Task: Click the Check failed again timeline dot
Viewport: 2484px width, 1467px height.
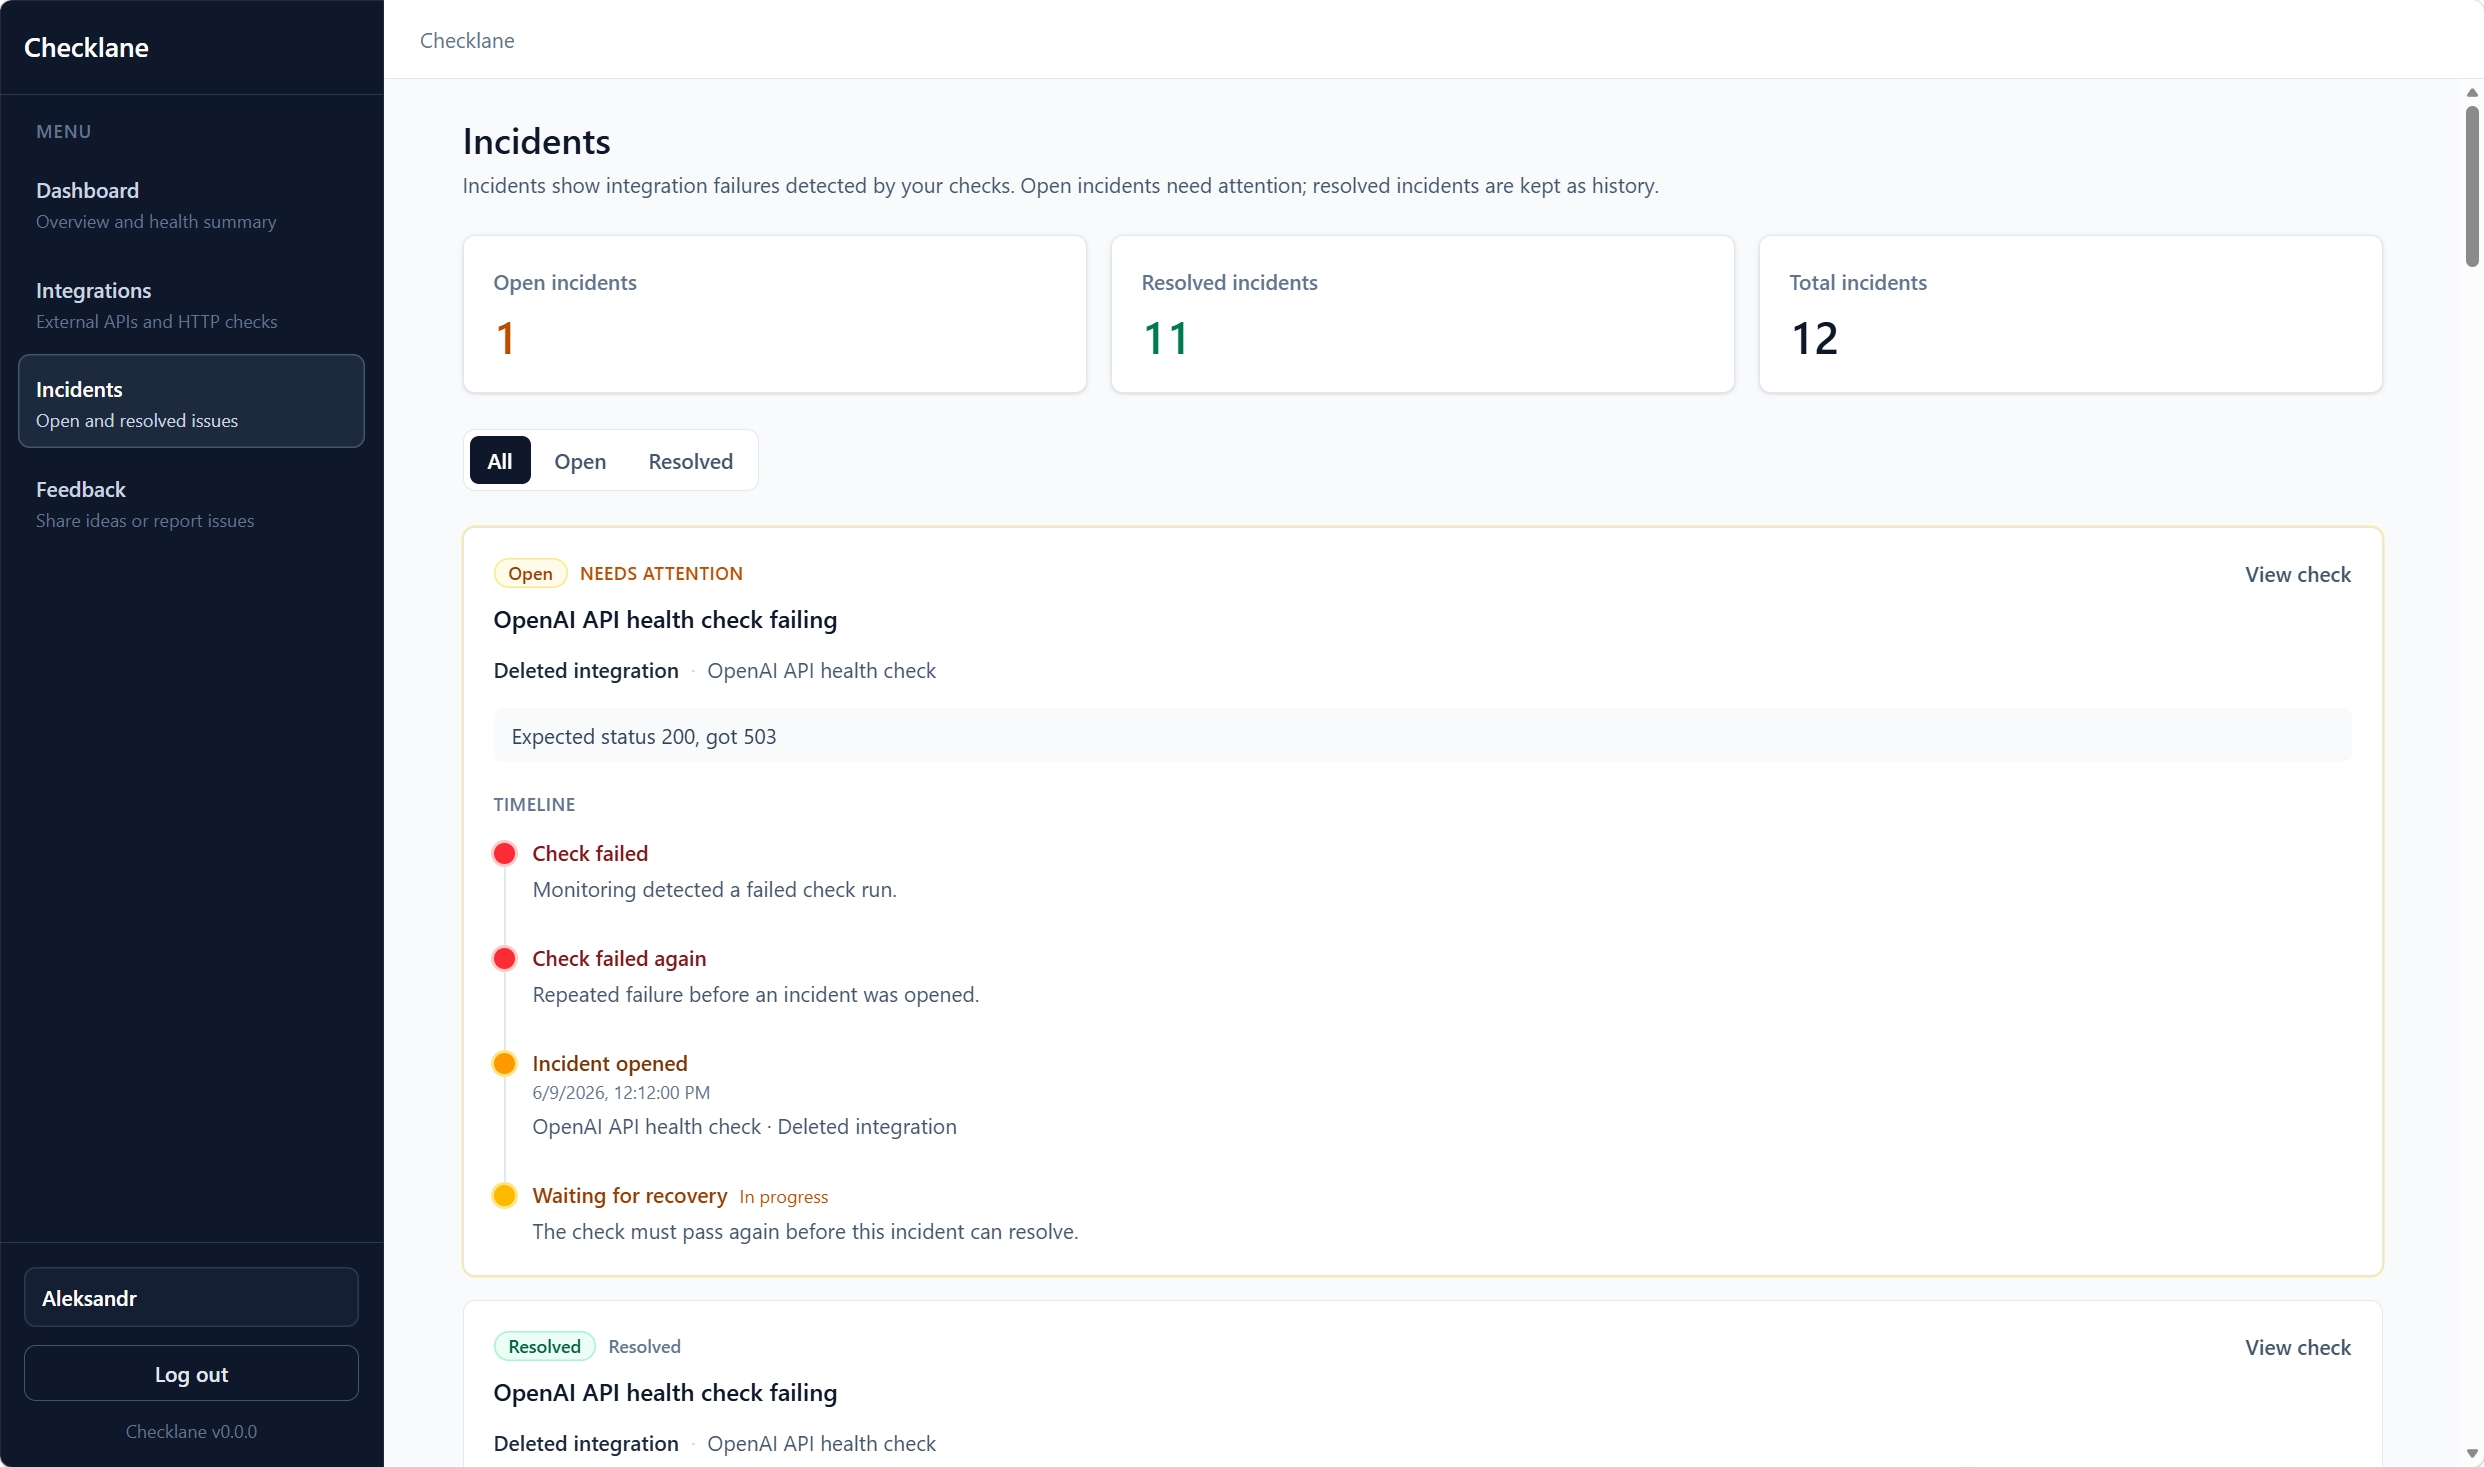Action: [x=505, y=959]
